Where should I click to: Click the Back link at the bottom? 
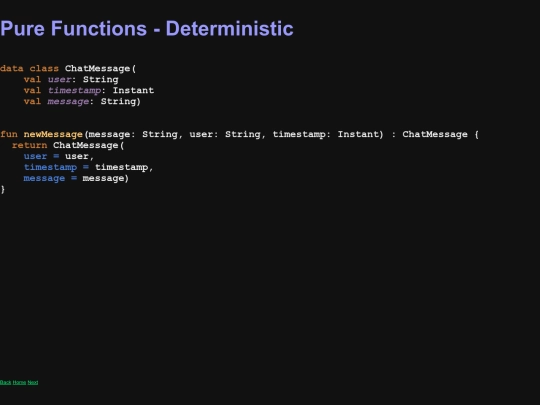[6, 382]
